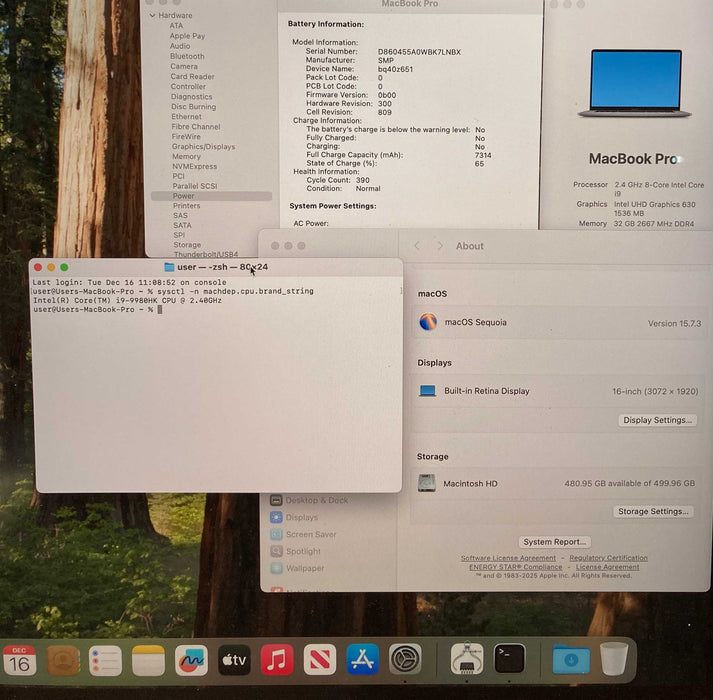
Task: Click the folder icon in Terminal title bar
Action: pos(169,267)
